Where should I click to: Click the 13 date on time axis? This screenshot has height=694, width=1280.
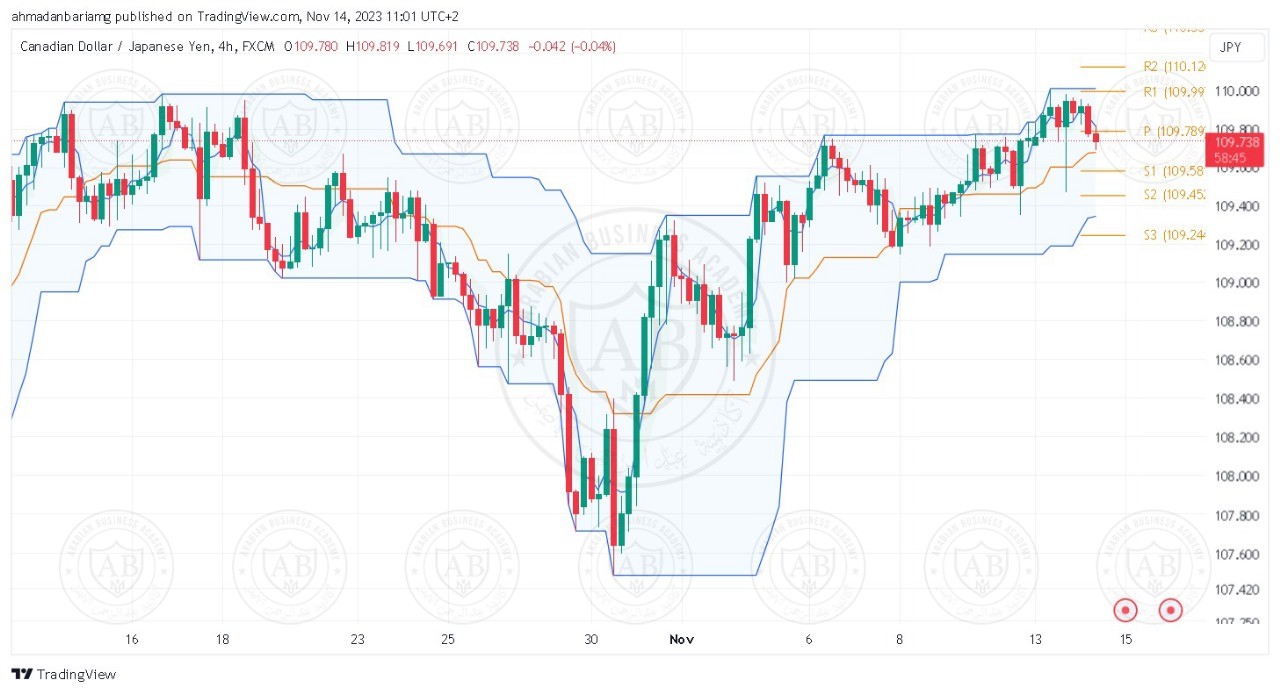tap(1036, 639)
